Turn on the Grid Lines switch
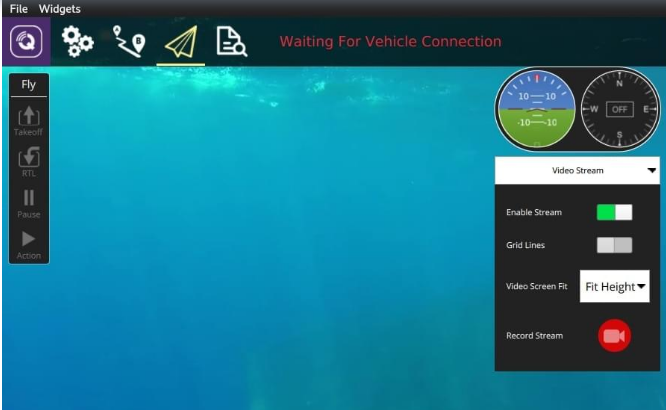666x410 pixels. [614, 245]
